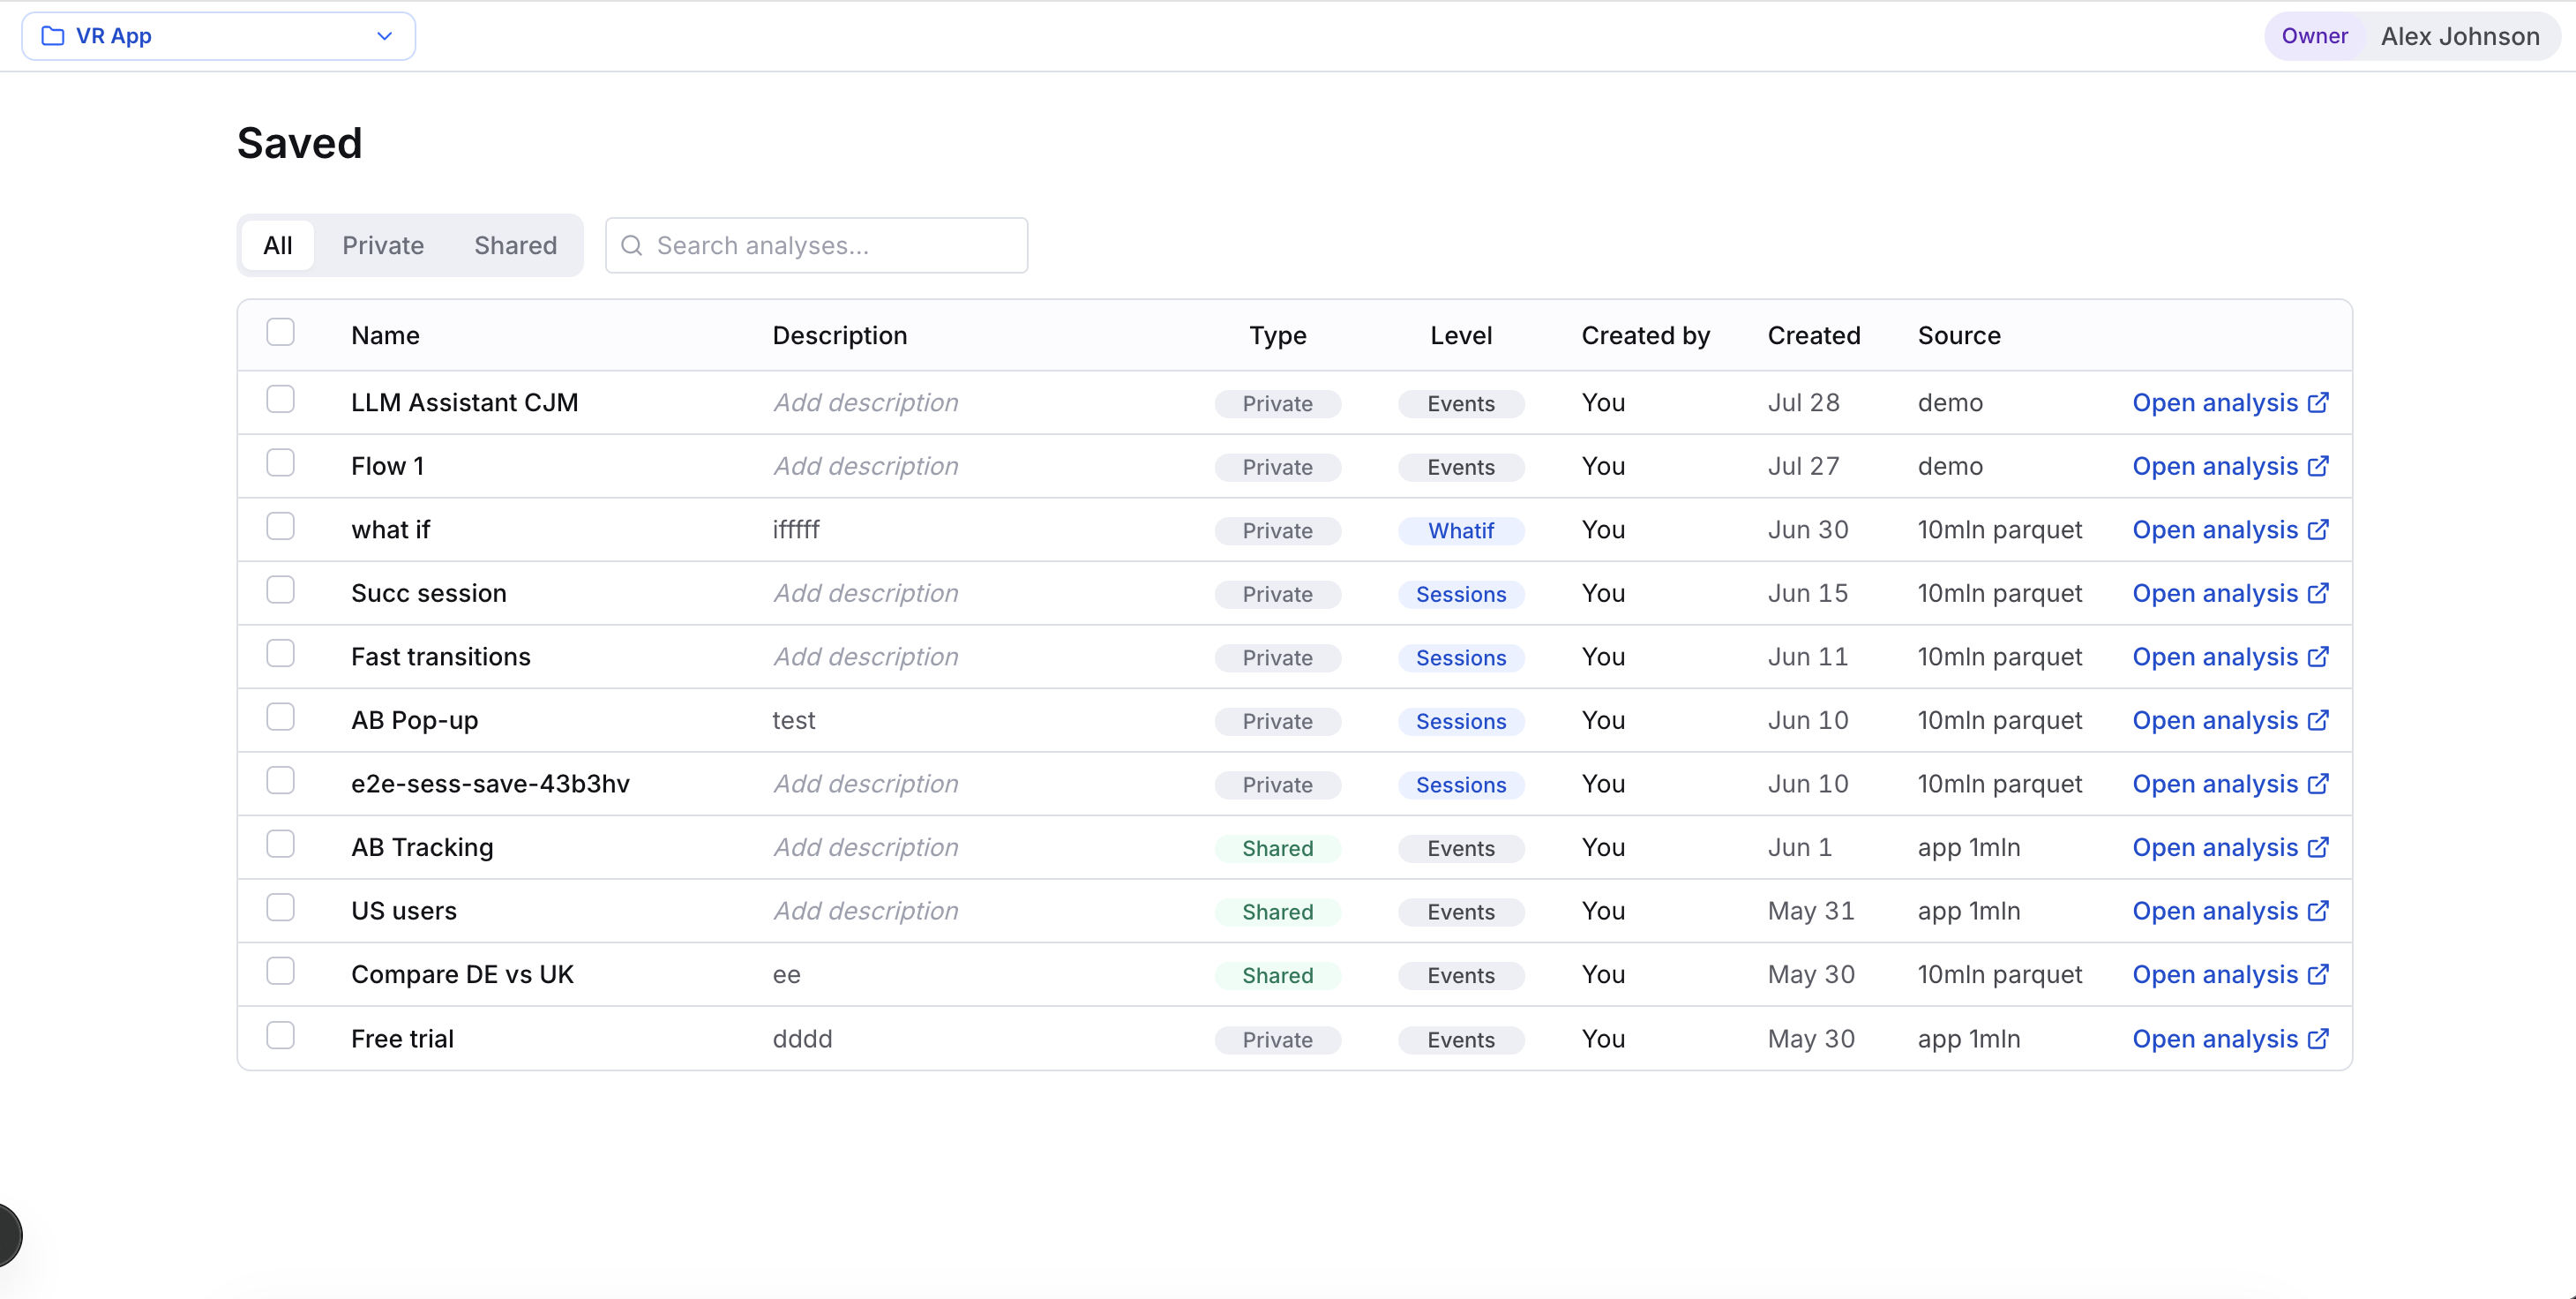Check the box for LLM Assistant CJM
2576x1299 pixels.
[x=280, y=399]
